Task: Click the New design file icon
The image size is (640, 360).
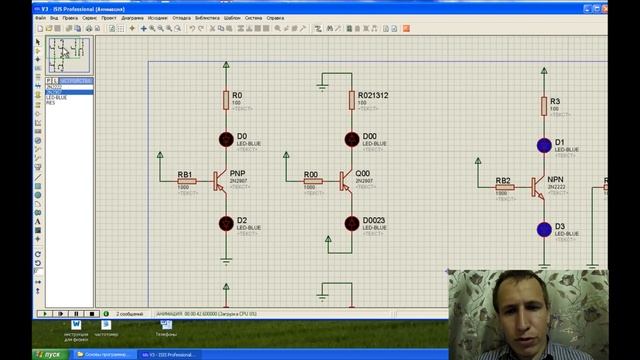Action: tap(40, 29)
